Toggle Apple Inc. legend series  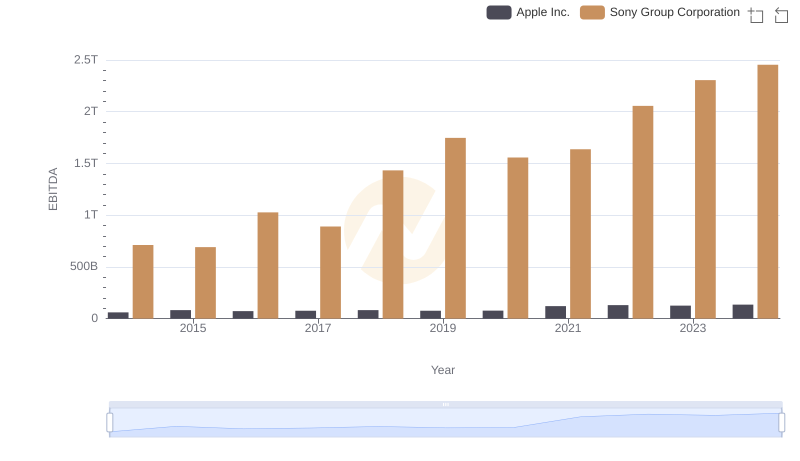coord(528,12)
